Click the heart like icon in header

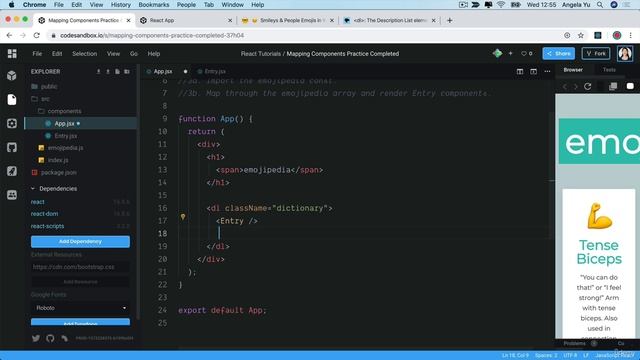(524, 53)
